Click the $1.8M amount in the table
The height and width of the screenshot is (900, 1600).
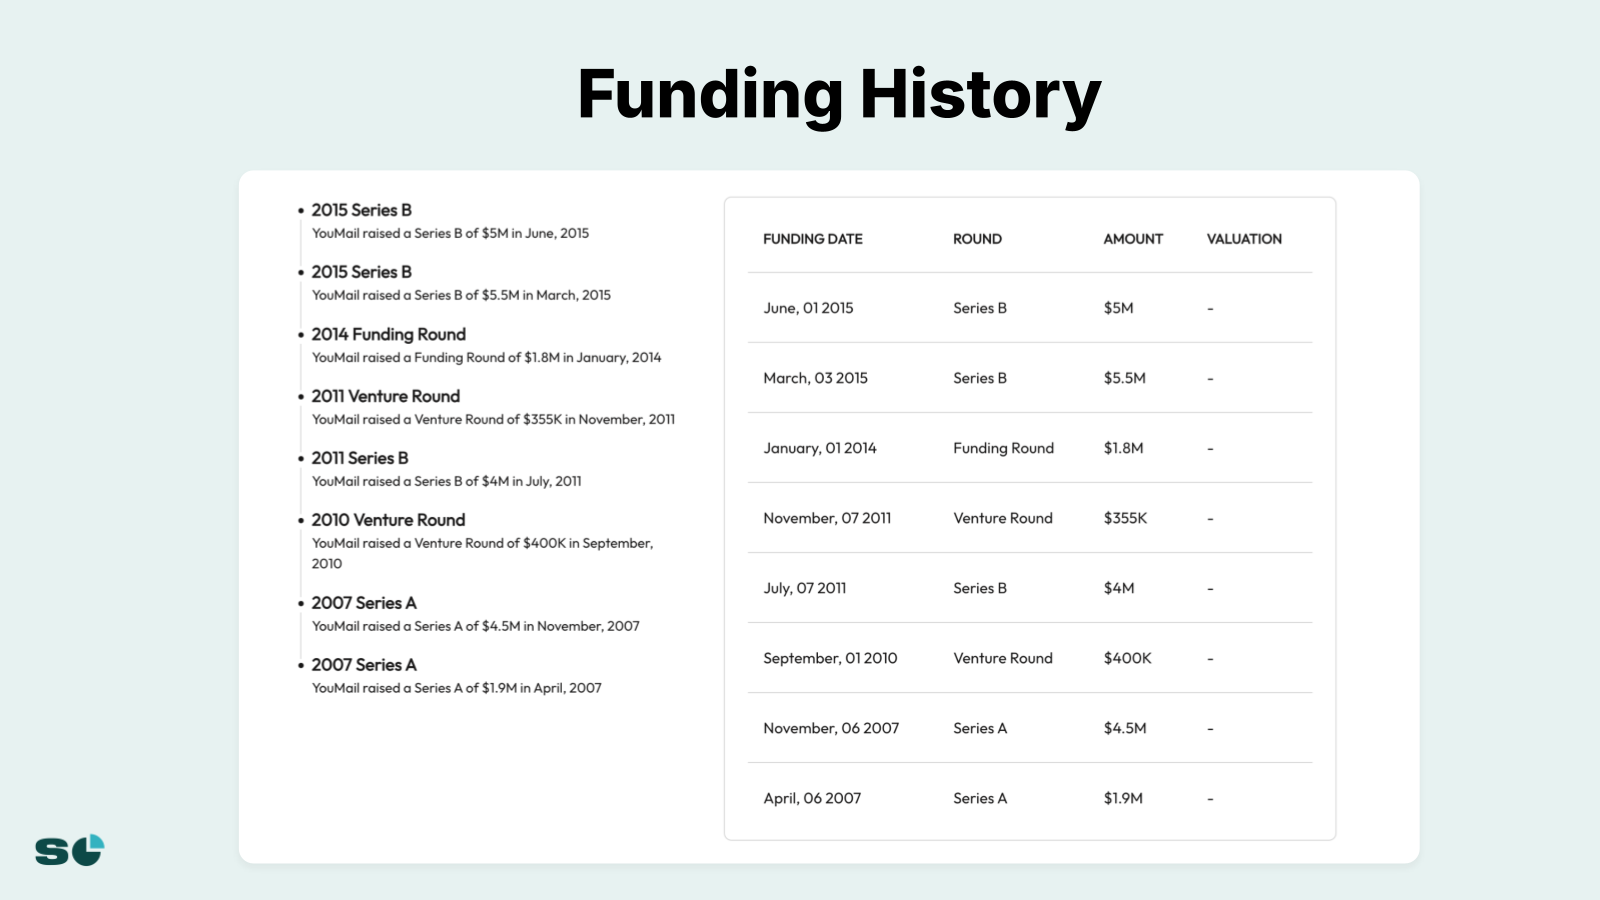(x=1123, y=448)
